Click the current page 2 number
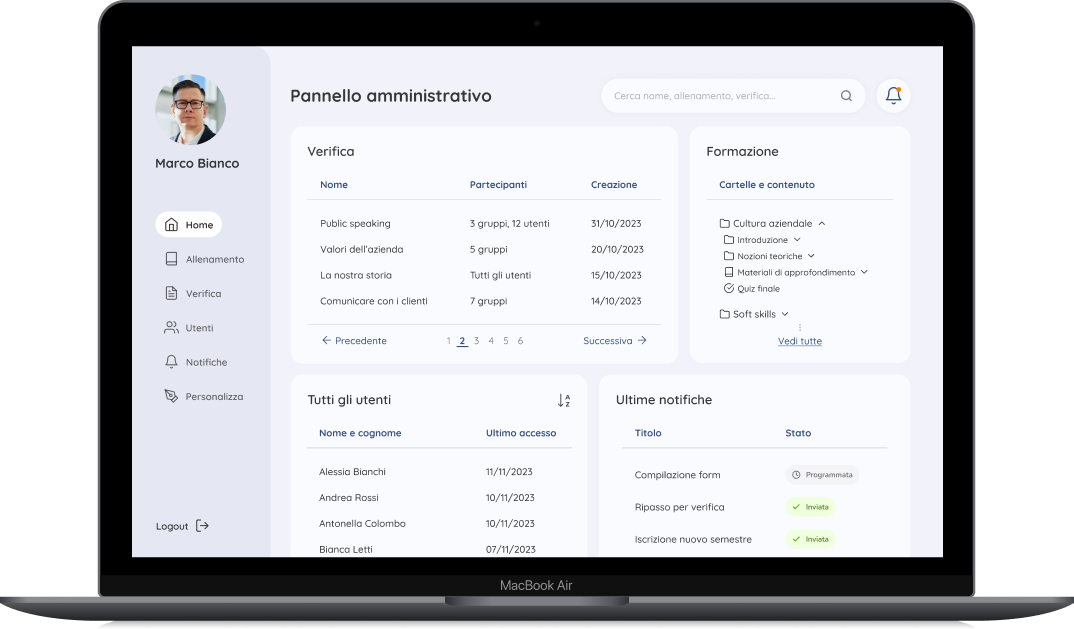Viewport: 1074px width, 629px height. click(462, 341)
